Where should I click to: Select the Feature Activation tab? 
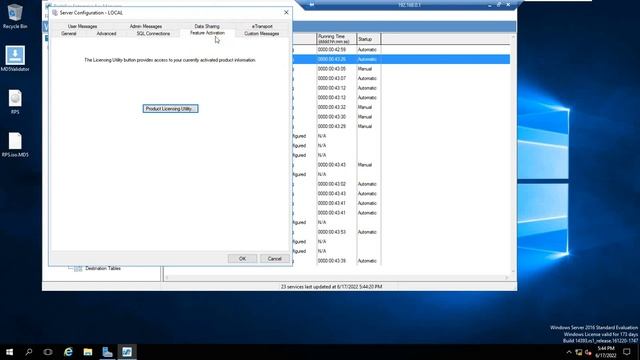click(207, 33)
